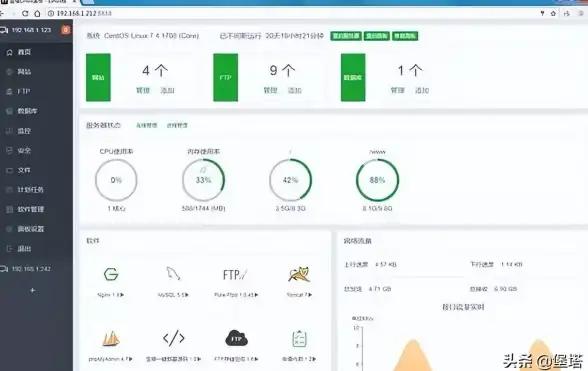588x371 pixels.
Task: Click the browser back arrow
Action: (2, 14)
